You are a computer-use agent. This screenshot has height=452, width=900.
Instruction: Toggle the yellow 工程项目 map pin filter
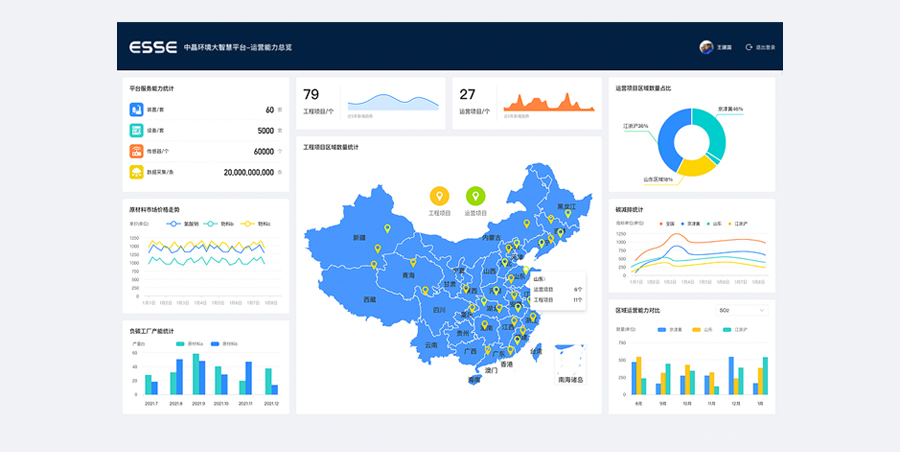pos(439,196)
